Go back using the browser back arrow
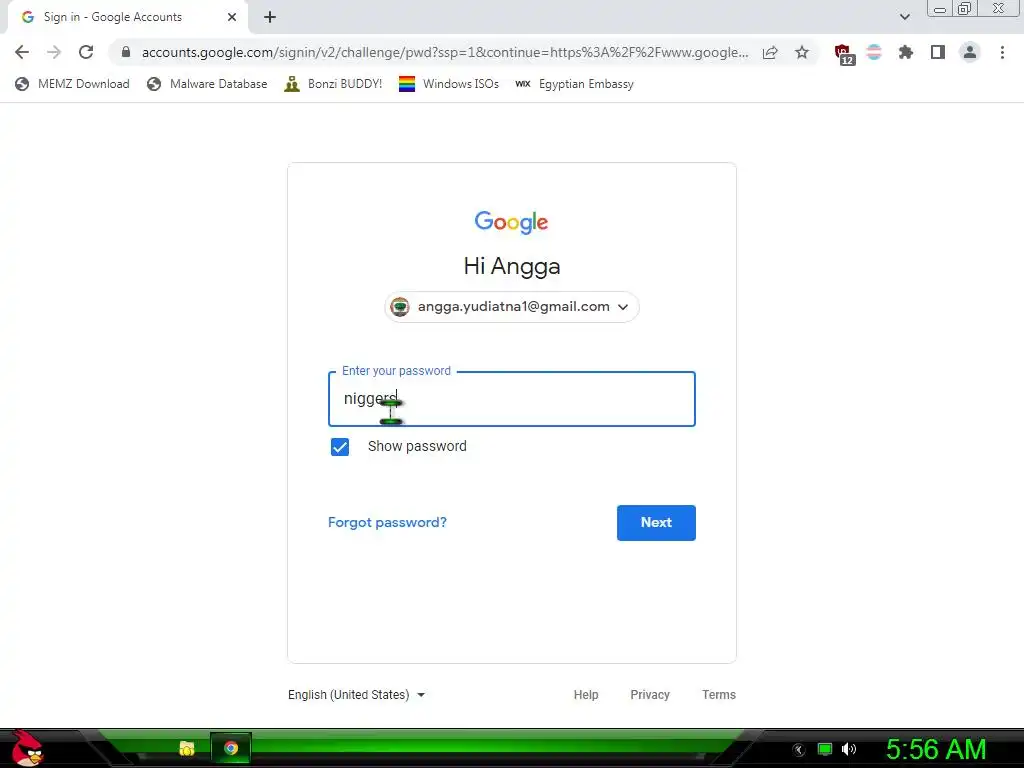Viewport: 1024px width, 768px height. (22, 52)
